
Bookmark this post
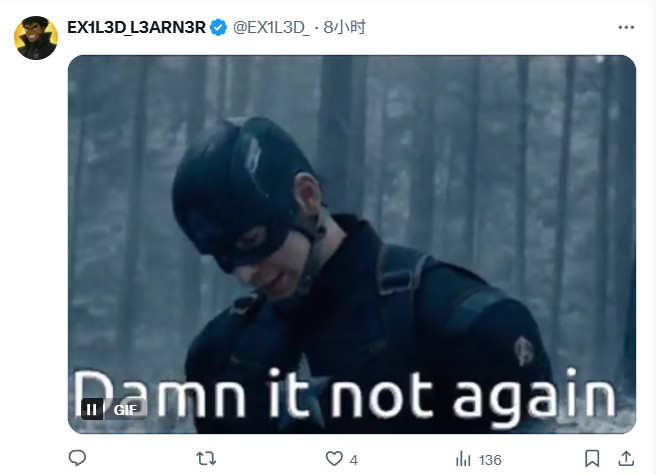(x=592, y=459)
